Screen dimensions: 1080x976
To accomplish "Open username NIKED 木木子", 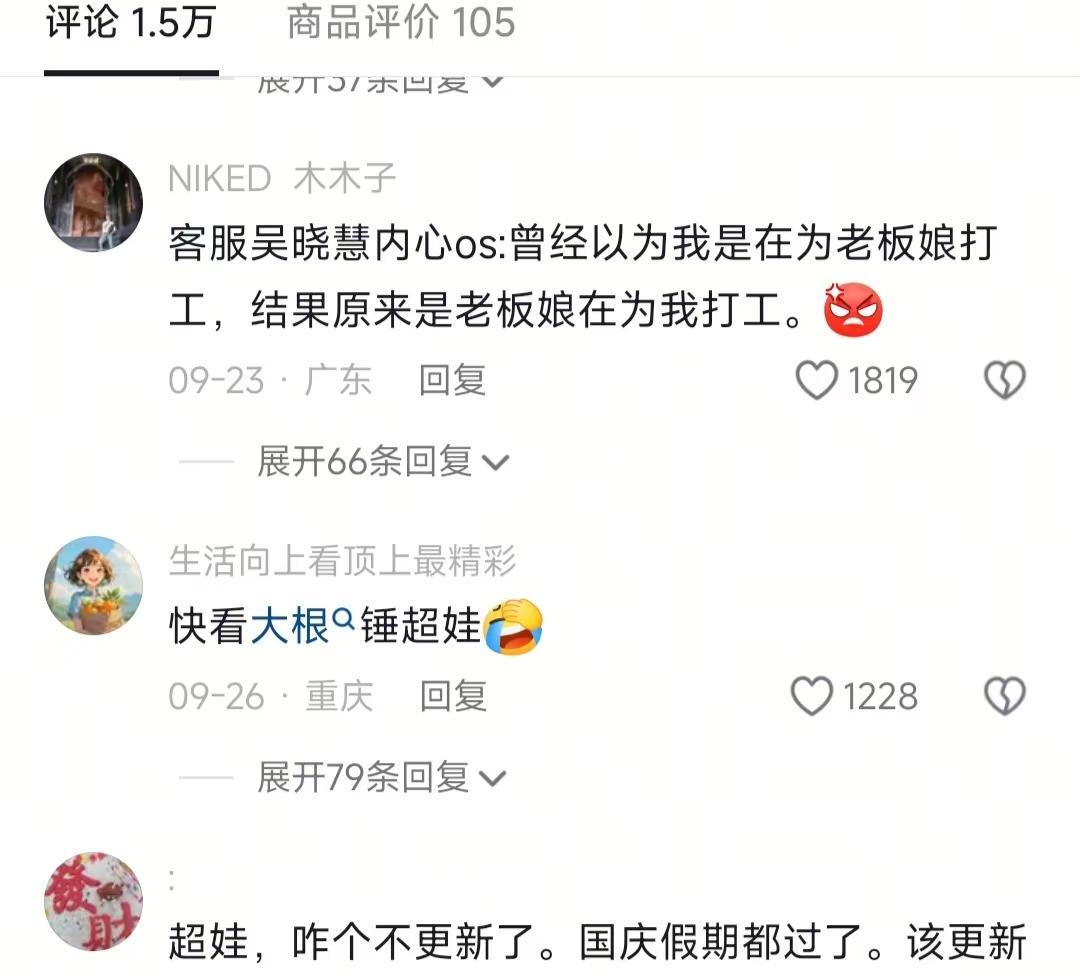I will (282, 178).
